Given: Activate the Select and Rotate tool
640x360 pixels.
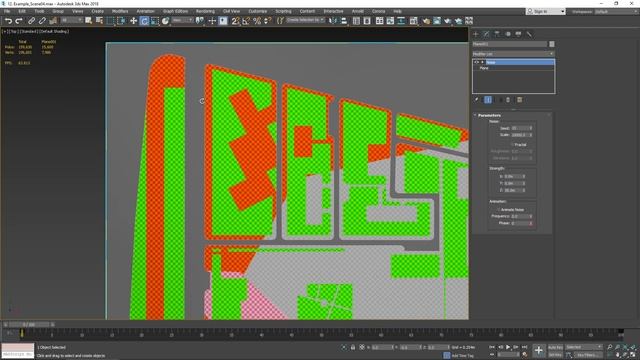Looking at the screenshot, I should [x=144, y=21].
